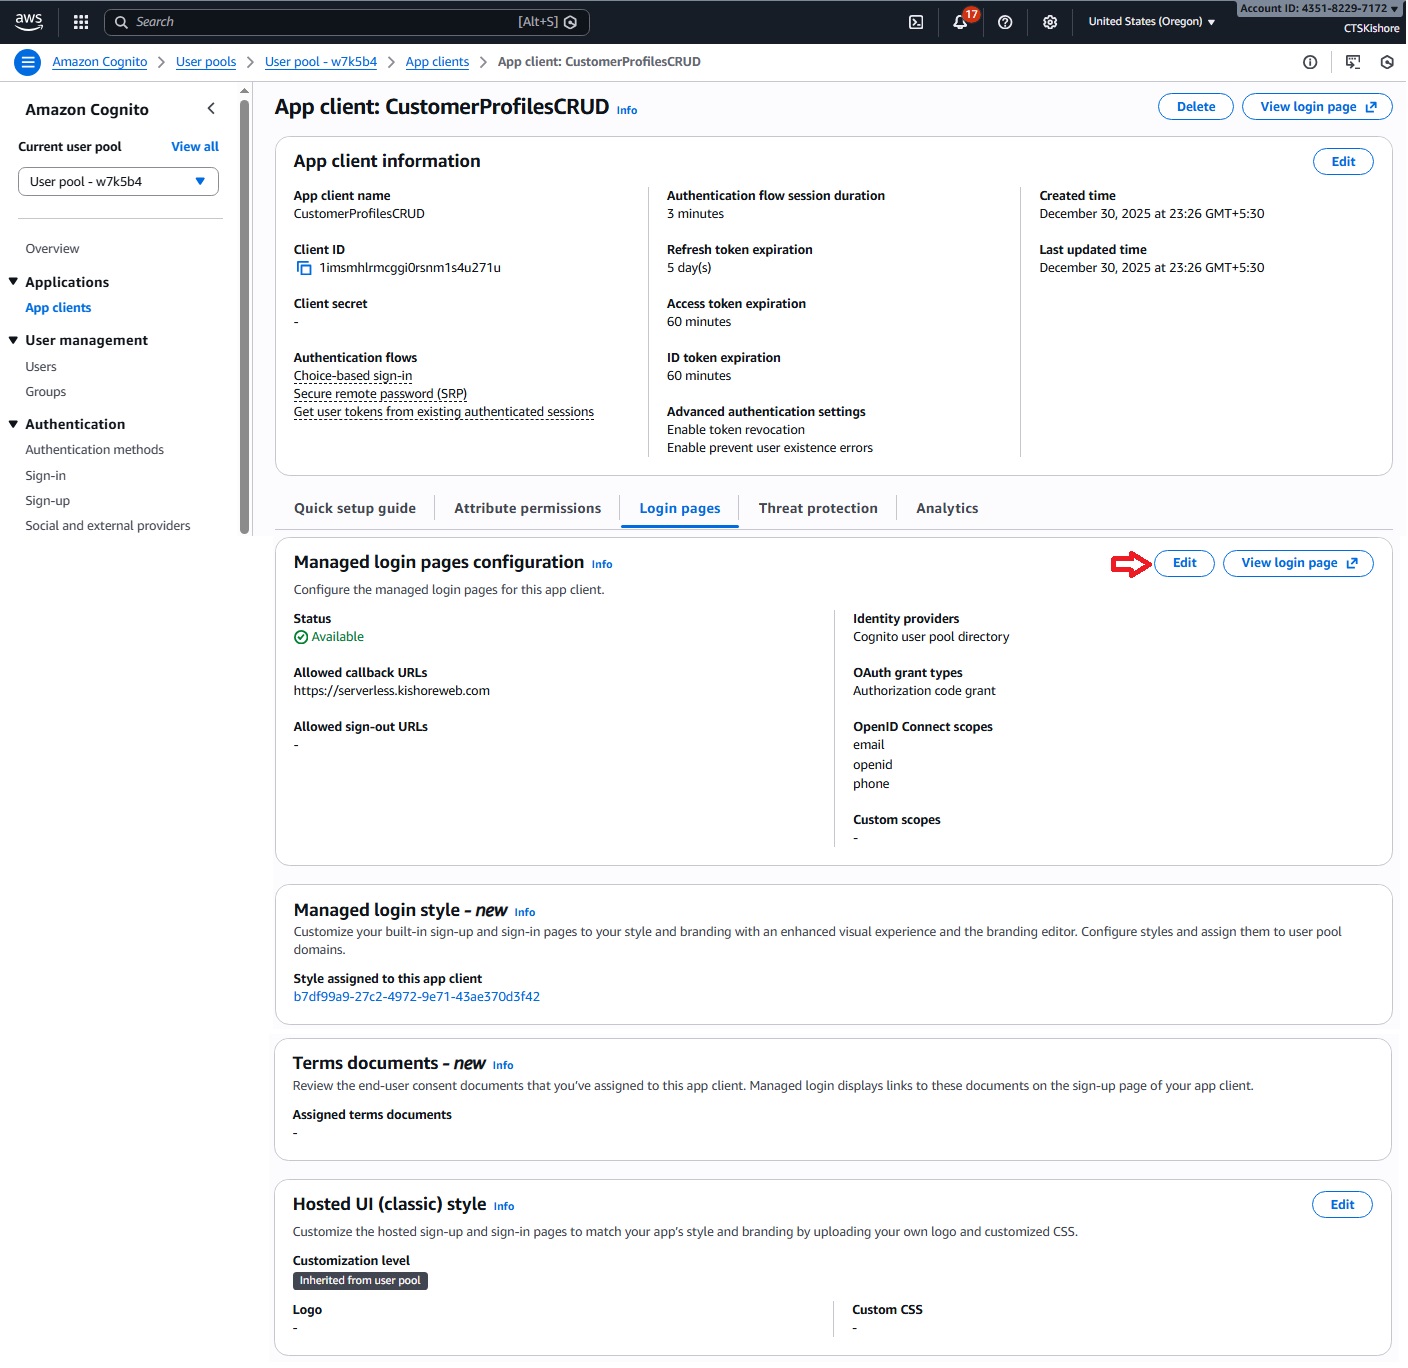Collapse the Amazon Cognito sidebar panel
The height and width of the screenshot is (1368, 1408).
[x=211, y=109]
